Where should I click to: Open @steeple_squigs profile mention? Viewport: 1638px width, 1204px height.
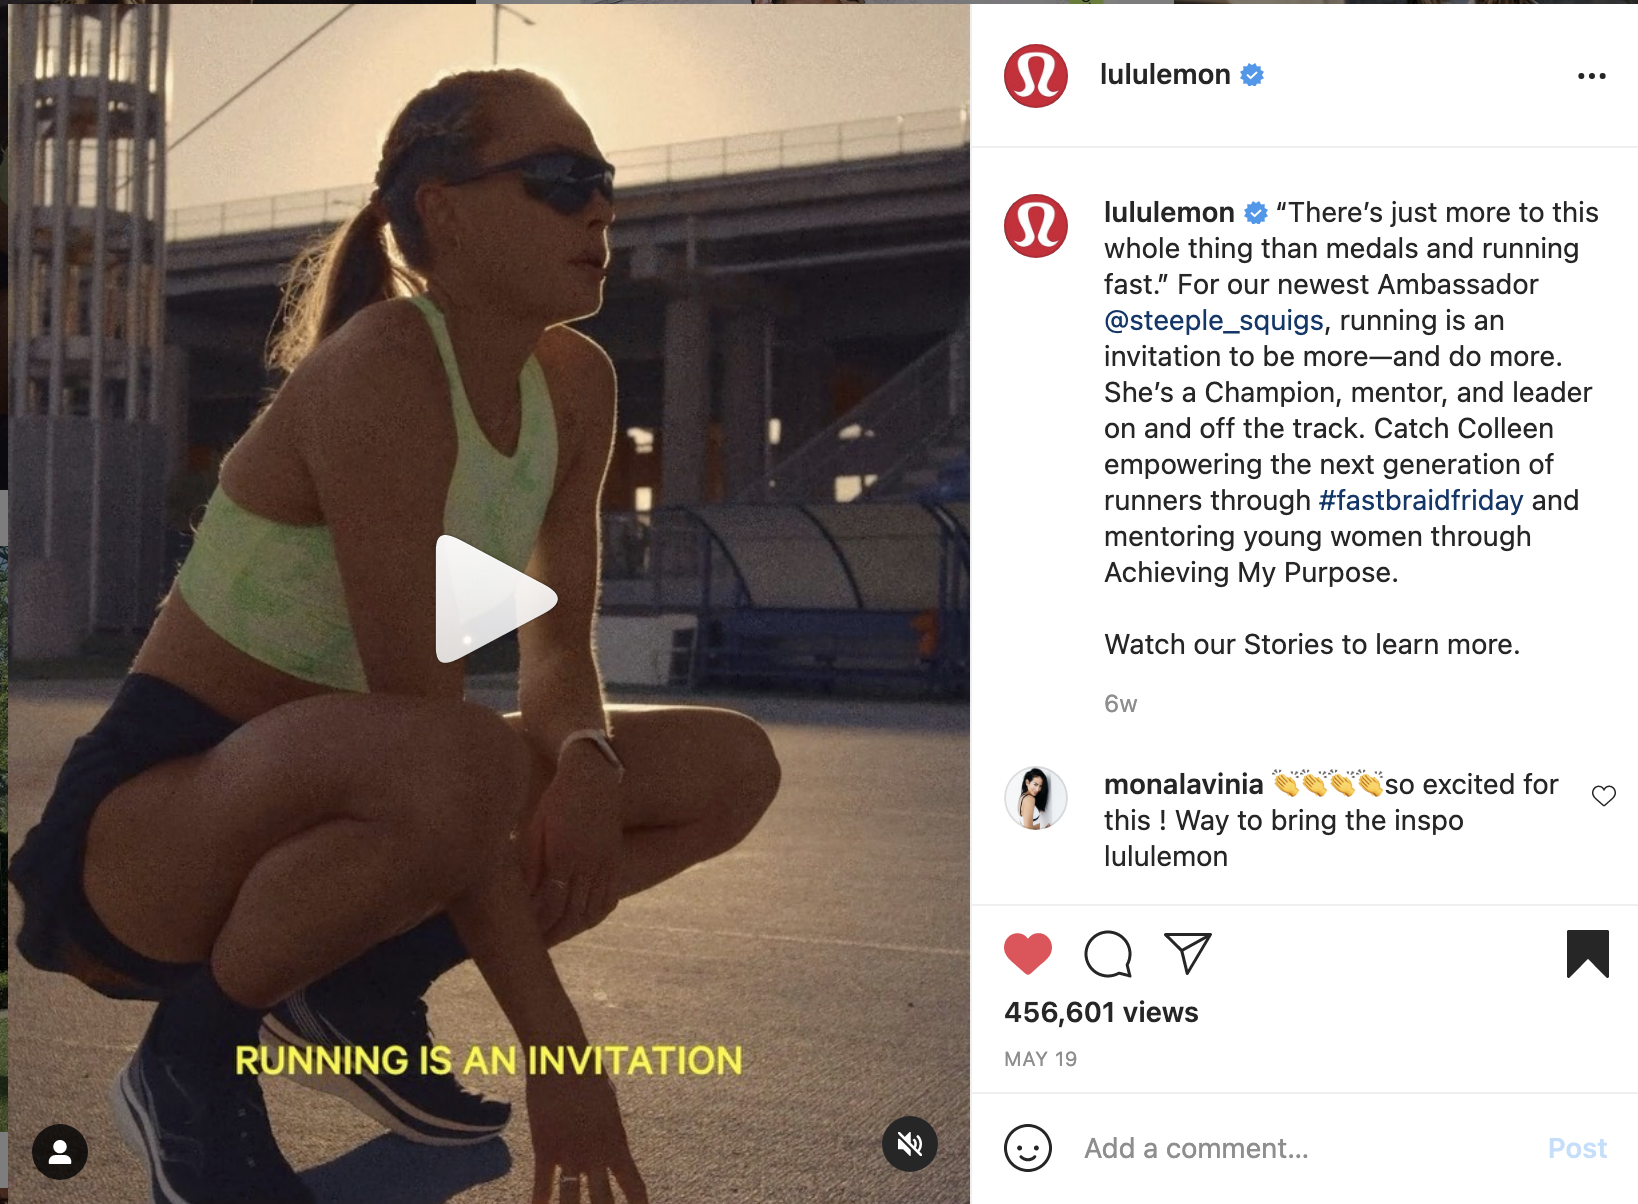pyautogui.click(x=1214, y=321)
